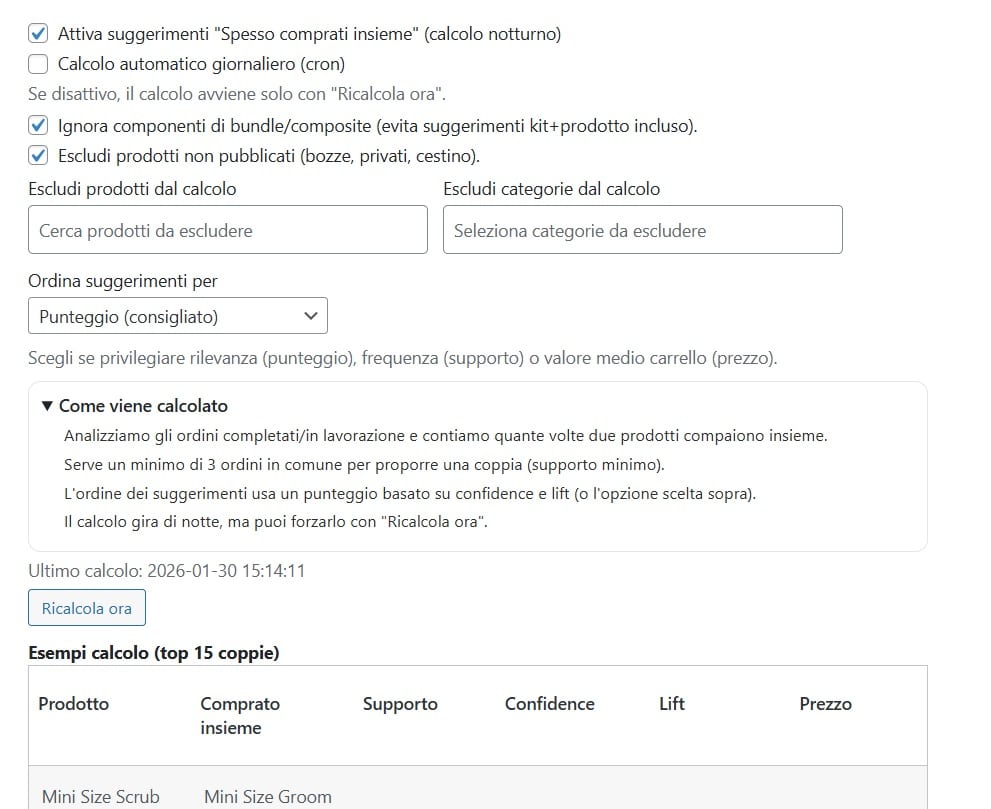Select the "Punteggio (consigliato)" combo box
The height and width of the screenshot is (809, 991).
(x=178, y=315)
